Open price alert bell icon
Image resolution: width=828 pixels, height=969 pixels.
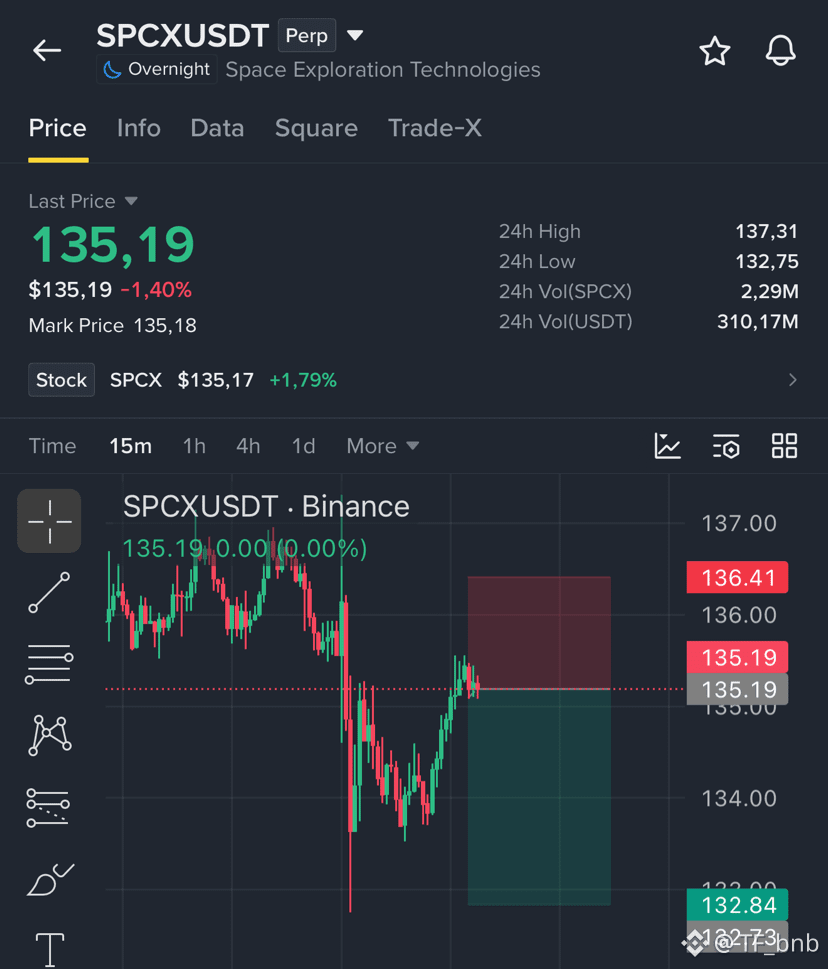[x=780, y=51]
